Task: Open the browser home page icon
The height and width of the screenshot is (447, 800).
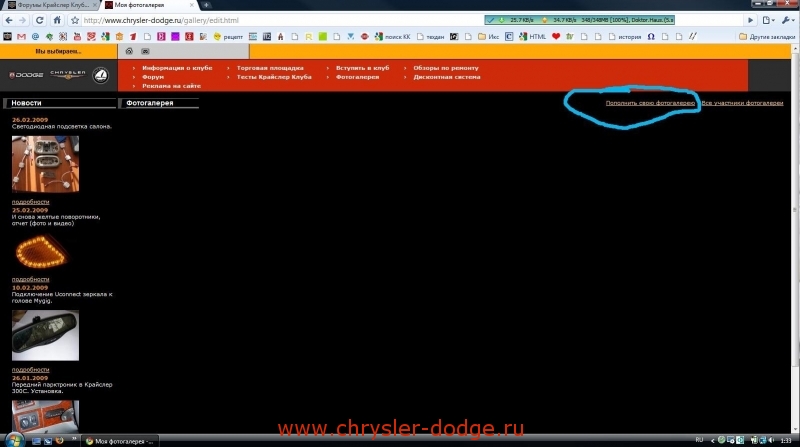Action: click(57, 20)
